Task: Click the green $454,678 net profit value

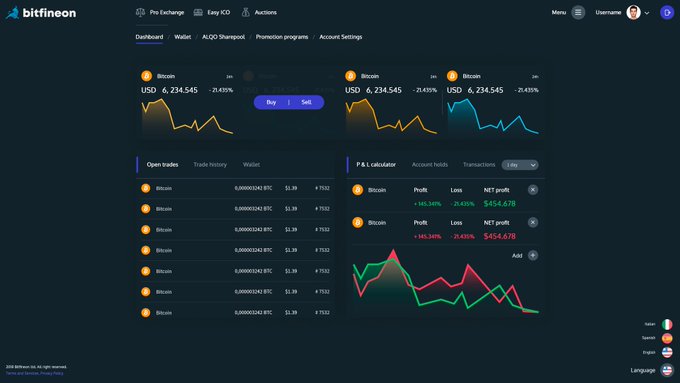Action: (500, 203)
